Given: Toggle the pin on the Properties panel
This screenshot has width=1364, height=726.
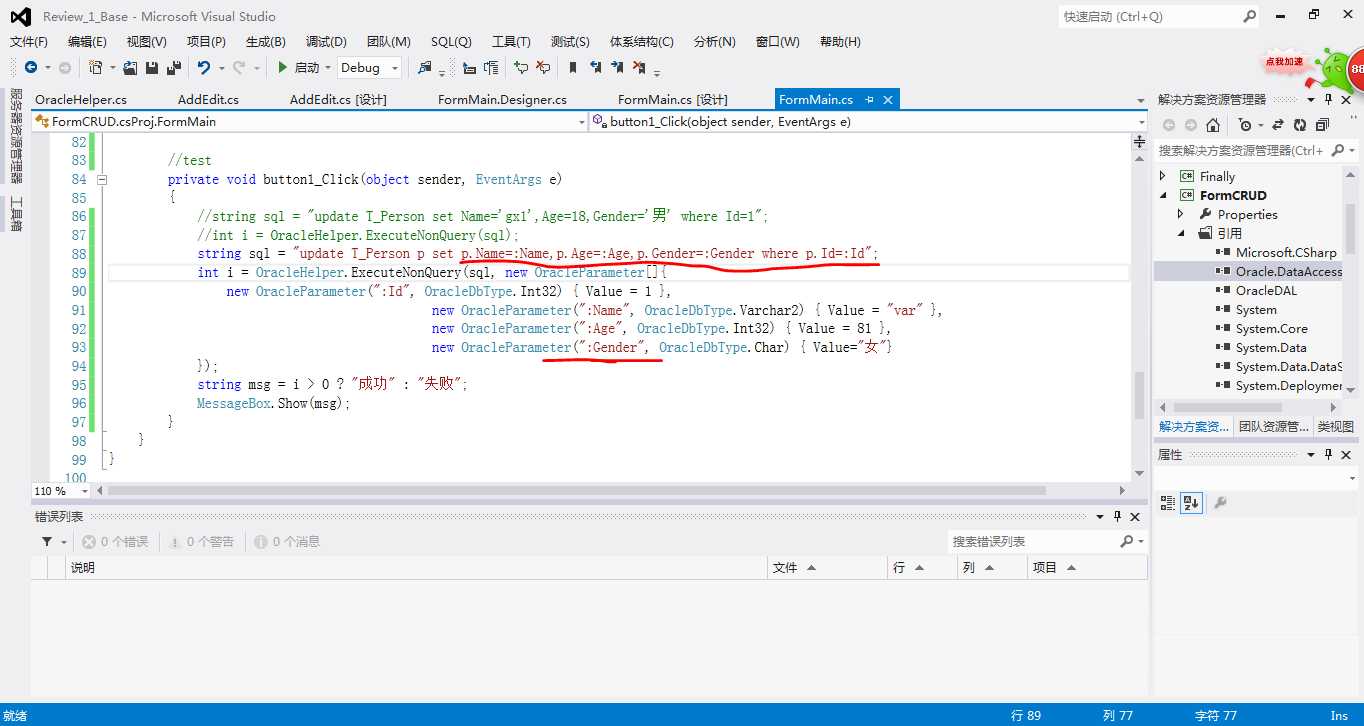Looking at the screenshot, I should [x=1328, y=454].
